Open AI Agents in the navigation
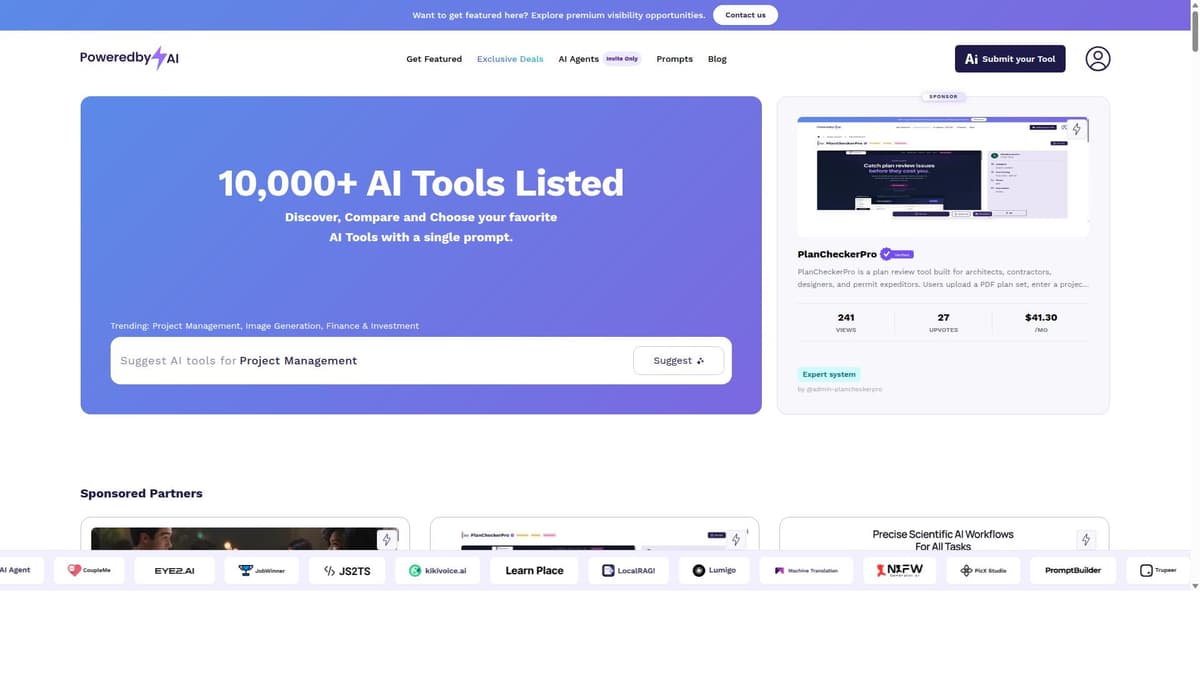The image size is (1200, 675). pos(578,59)
